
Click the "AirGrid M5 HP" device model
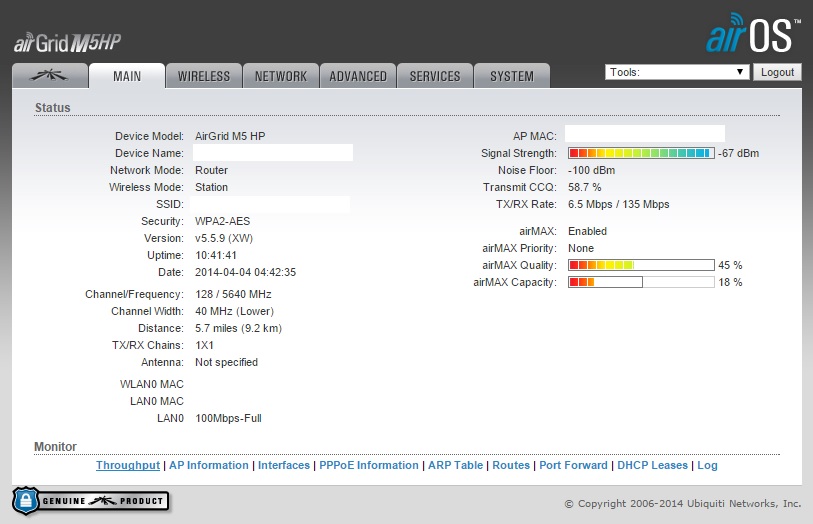[230, 136]
